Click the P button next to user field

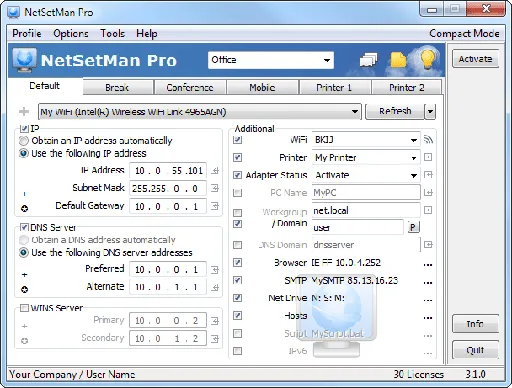(x=413, y=227)
